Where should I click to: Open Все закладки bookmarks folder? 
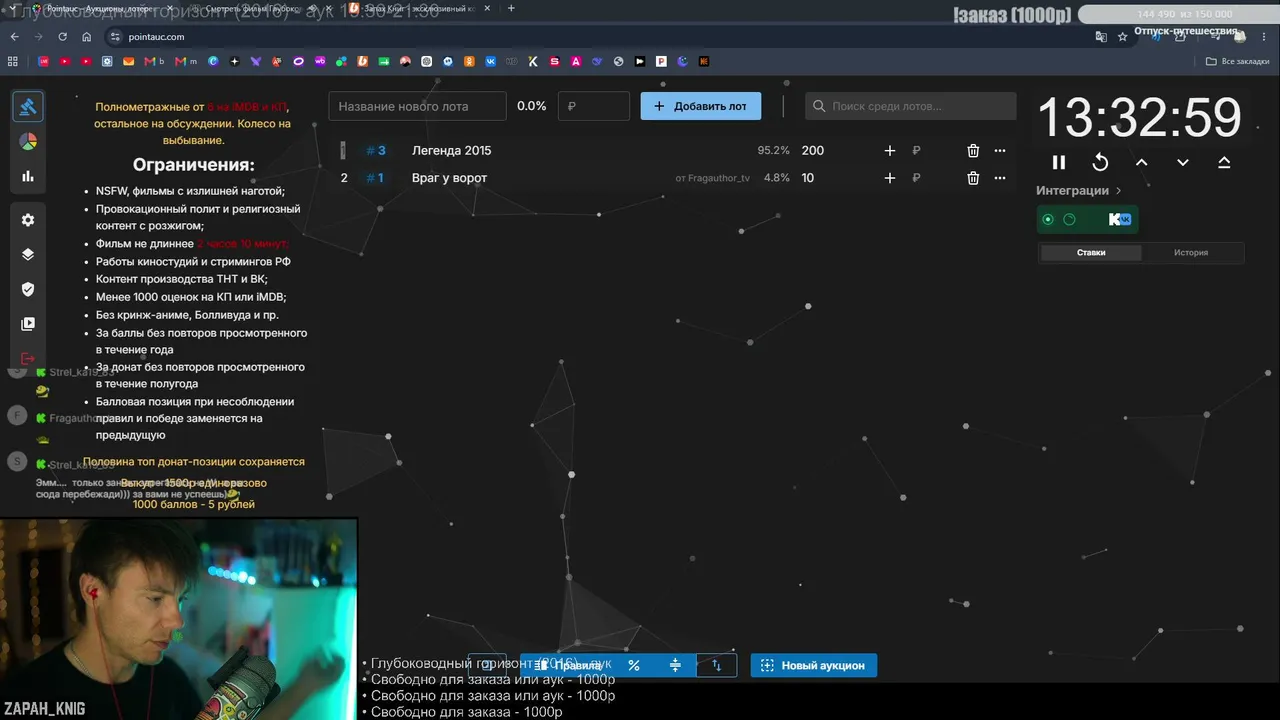point(1237,62)
